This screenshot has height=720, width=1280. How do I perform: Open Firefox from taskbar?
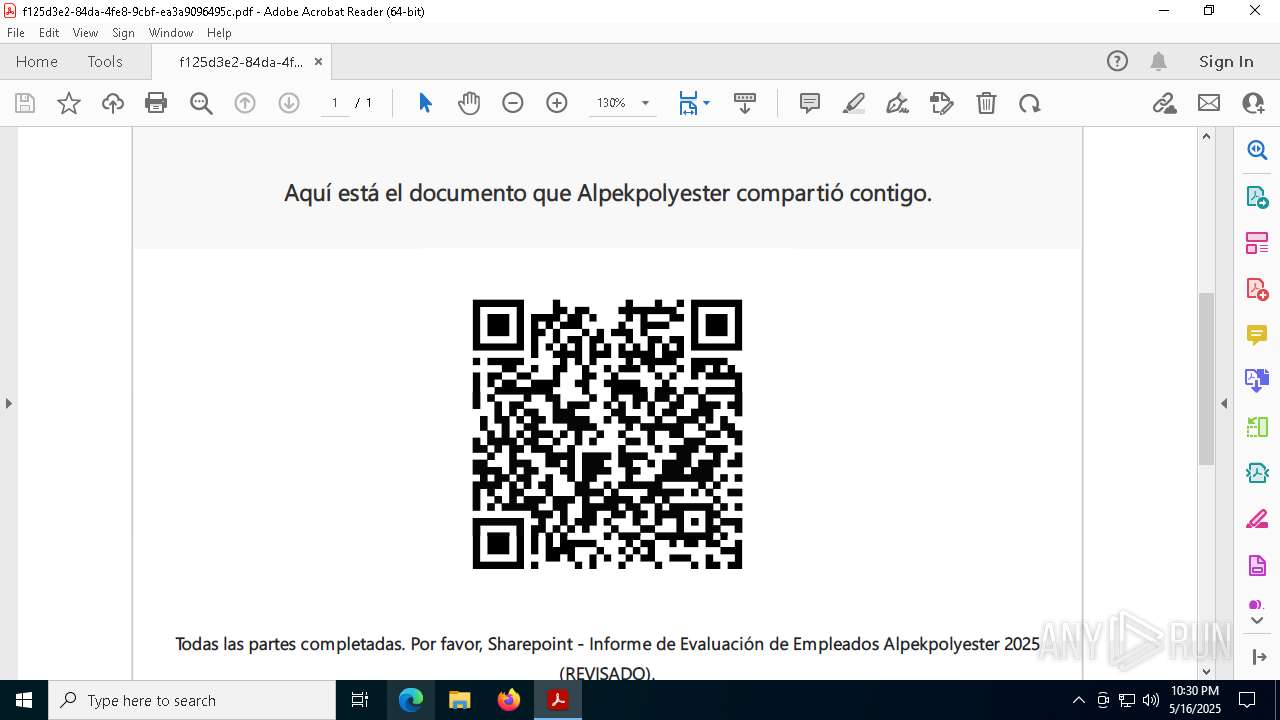[x=509, y=700]
